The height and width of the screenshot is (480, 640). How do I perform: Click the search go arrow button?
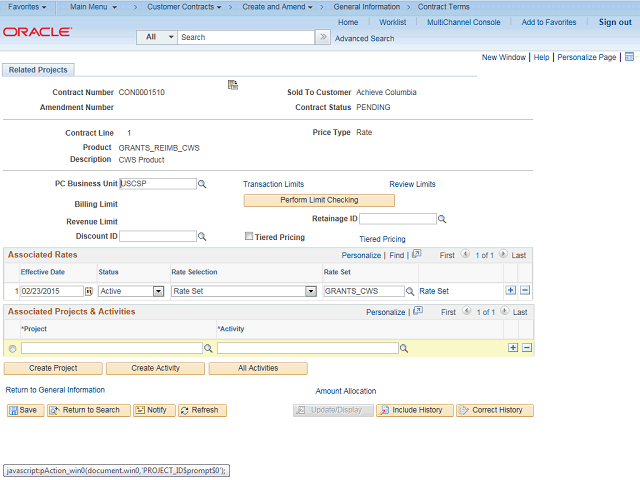323,37
